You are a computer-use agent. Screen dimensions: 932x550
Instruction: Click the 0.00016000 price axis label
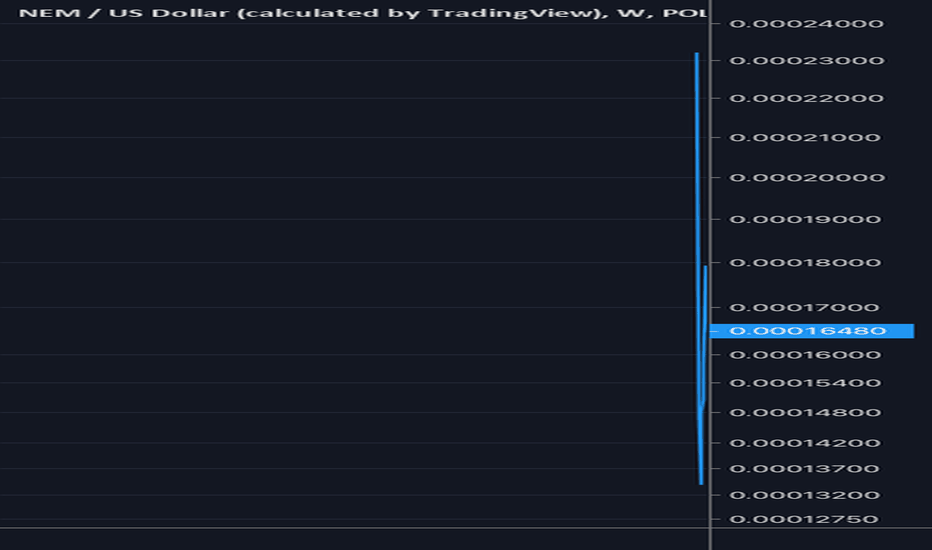click(x=805, y=354)
